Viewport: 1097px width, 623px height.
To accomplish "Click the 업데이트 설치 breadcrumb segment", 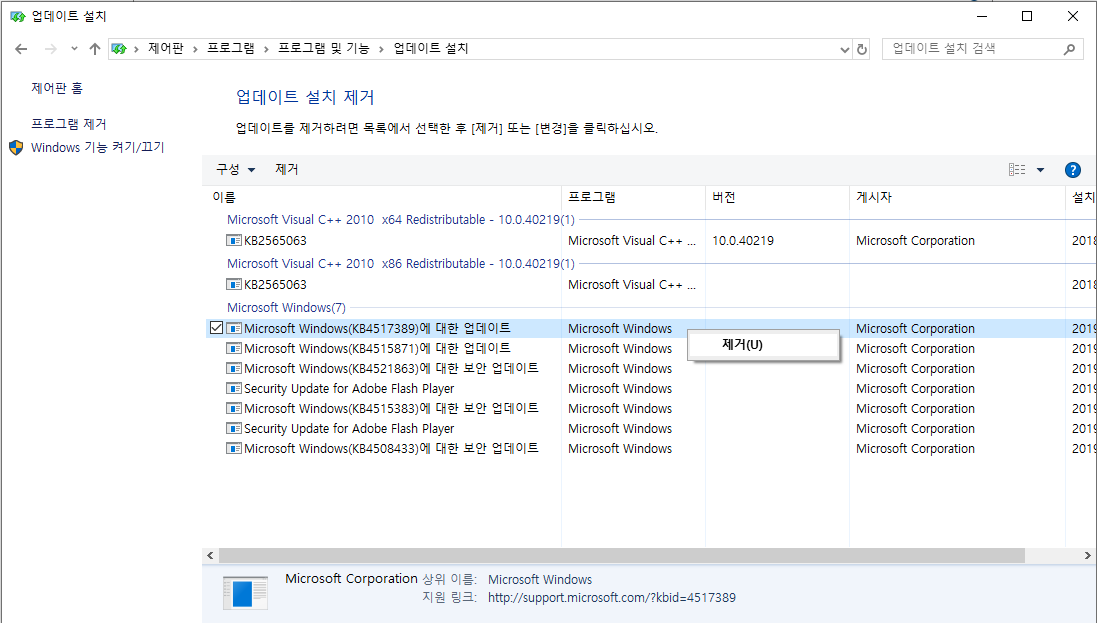I will [x=431, y=48].
